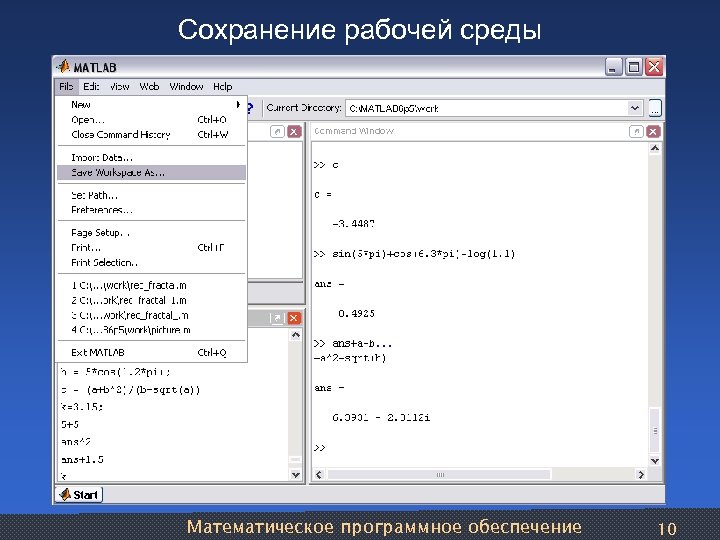The width and height of the screenshot is (720, 540).
Task: Click Command History scroll down arrow
Action: pyautogui.click(x=296, y=475)
